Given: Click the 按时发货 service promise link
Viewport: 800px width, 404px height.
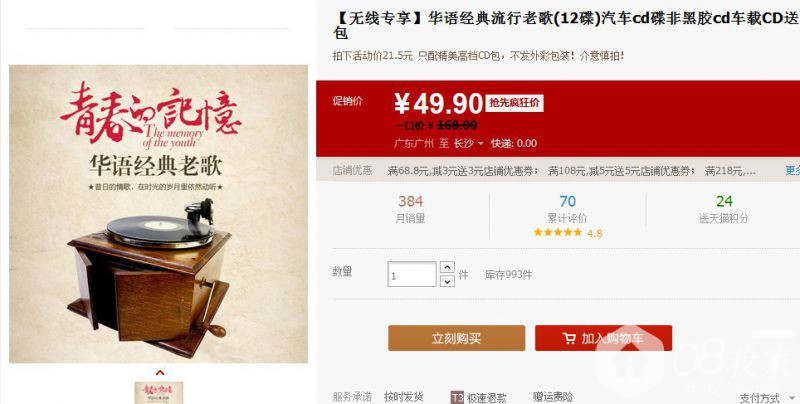Looking at the screenshot, I should [404, 397].
